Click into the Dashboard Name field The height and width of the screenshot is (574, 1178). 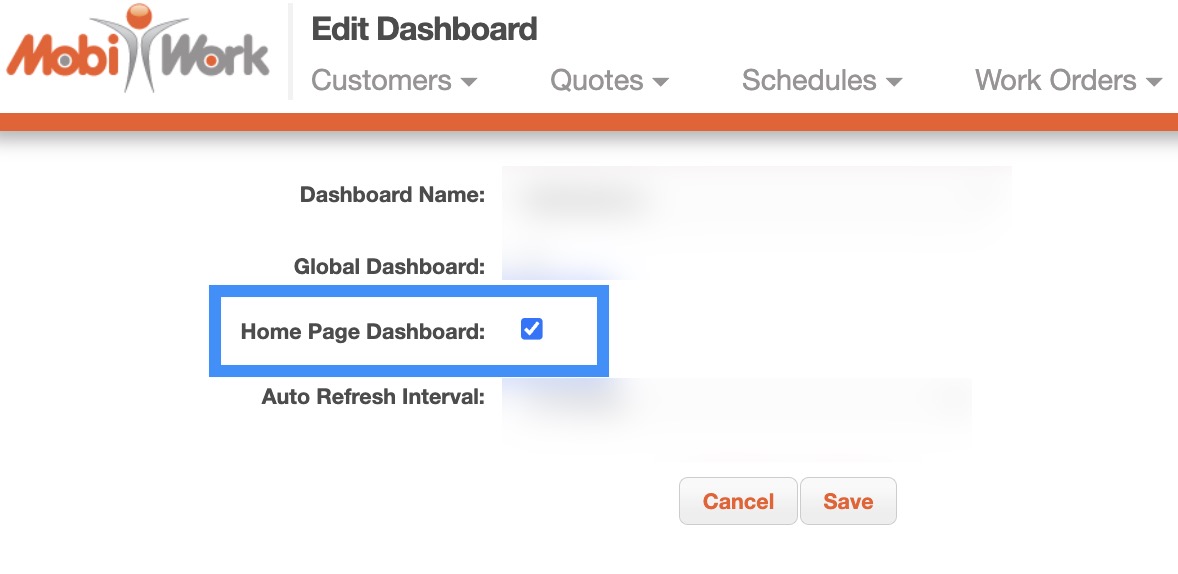coord(755,195)
